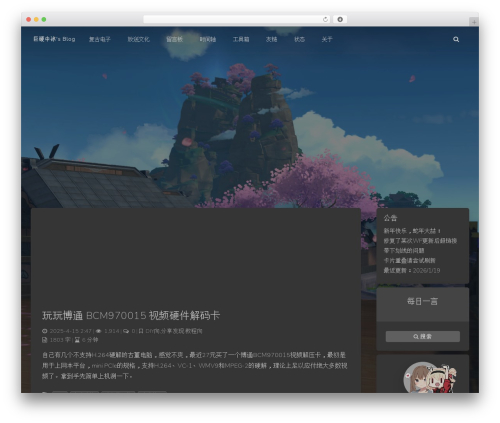This screenshot has width=500, height=423.
Task: Click the 1,914 view count
Action: click(112, 331)
